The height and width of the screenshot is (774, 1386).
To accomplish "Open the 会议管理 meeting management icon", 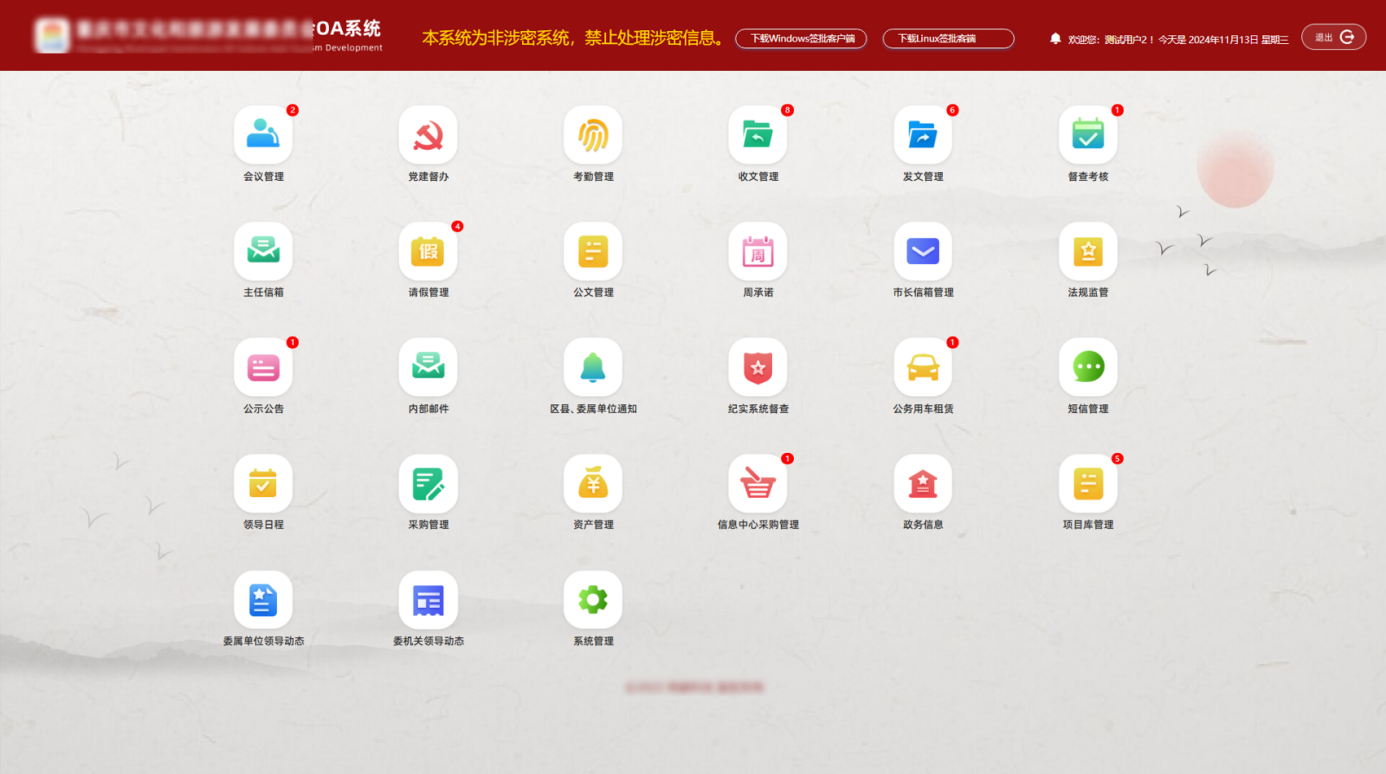I will (x=263, y=135).
